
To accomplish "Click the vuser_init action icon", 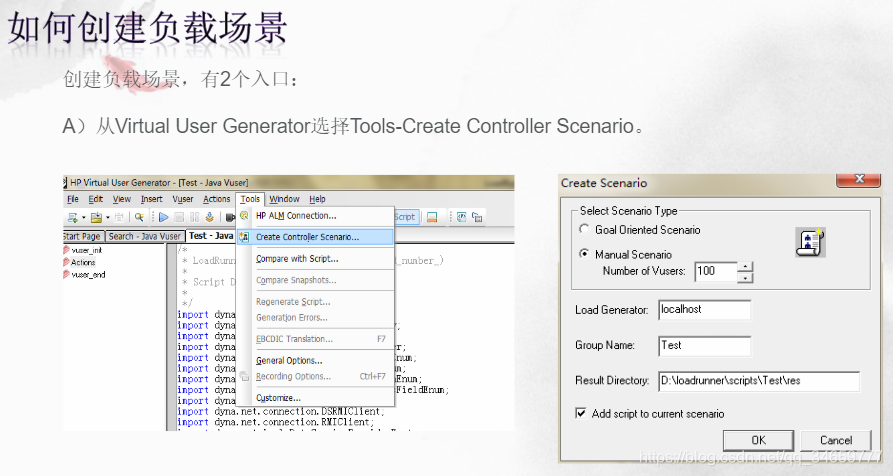I will tap(66, 250).
